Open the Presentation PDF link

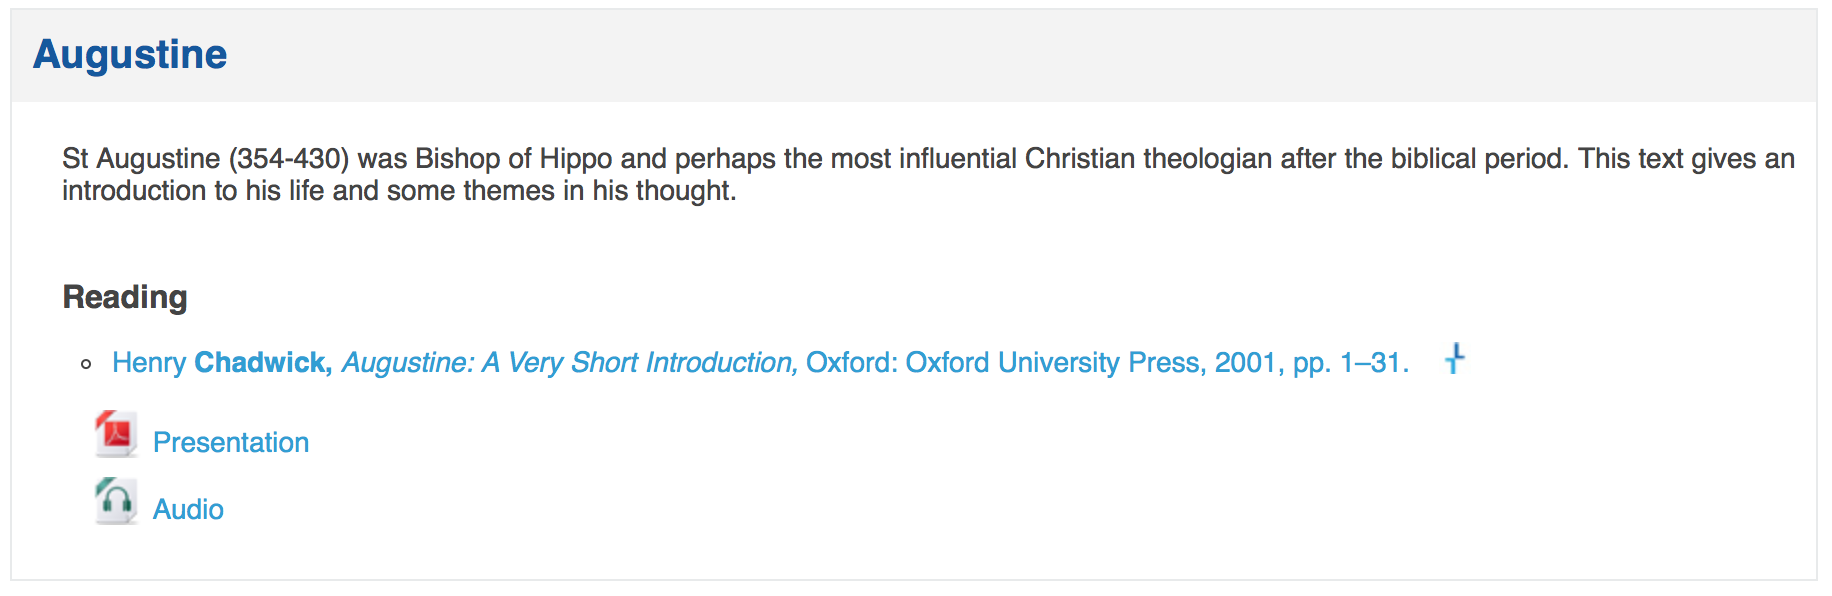(x=231, y=443)
